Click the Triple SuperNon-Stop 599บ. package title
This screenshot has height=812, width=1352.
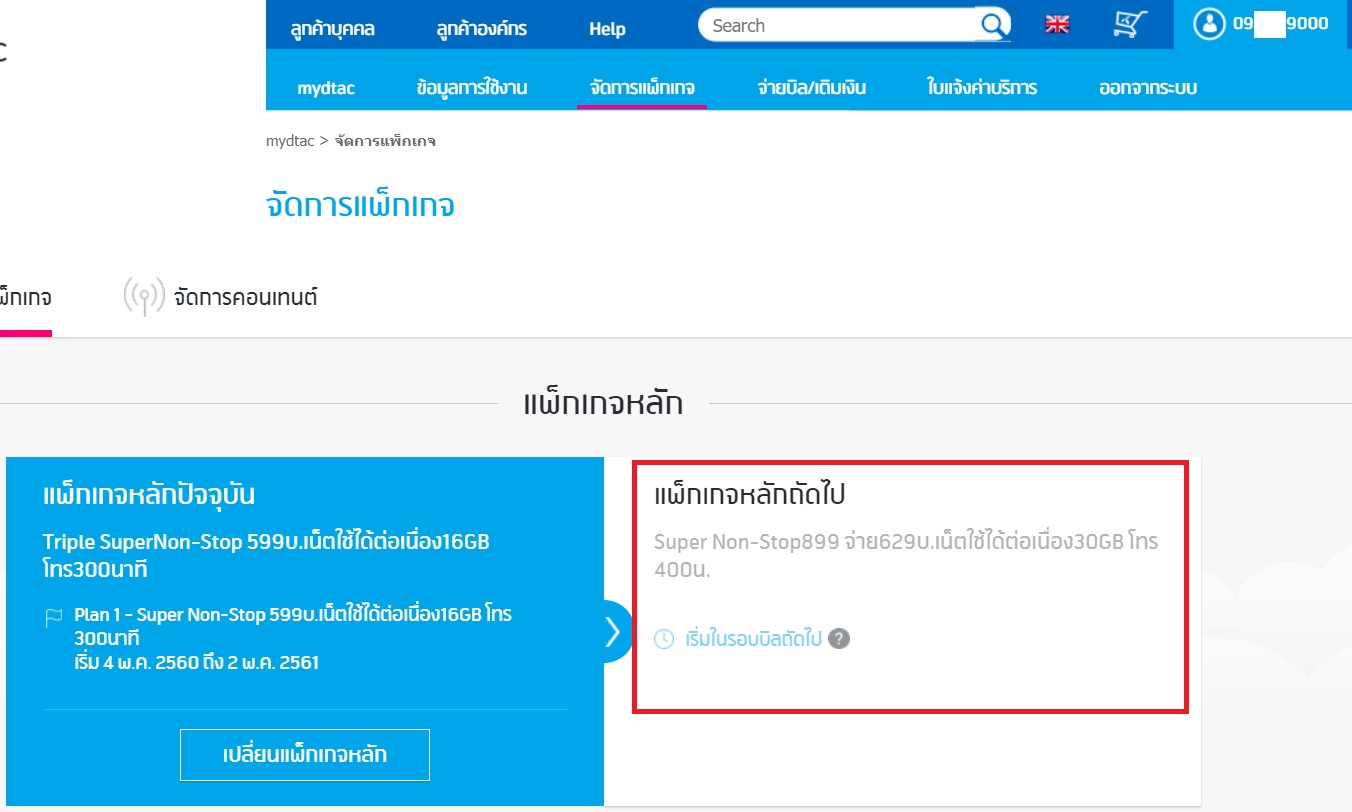(x=266, y=556)
